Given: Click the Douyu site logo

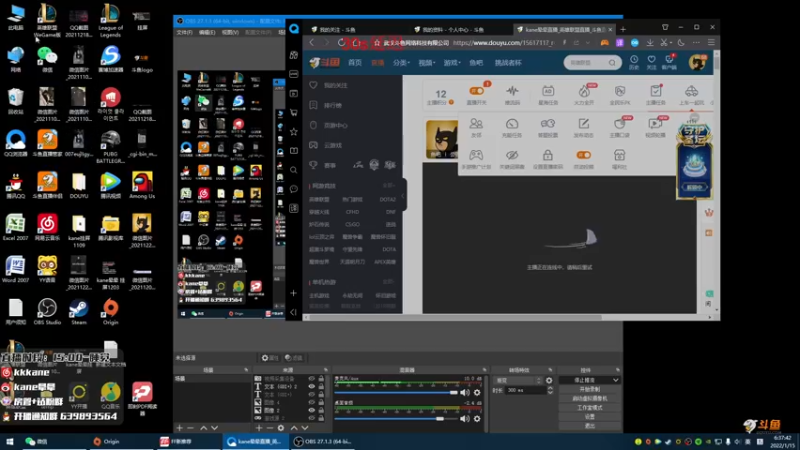Looking at the screenshot, I should click(324, 63).
